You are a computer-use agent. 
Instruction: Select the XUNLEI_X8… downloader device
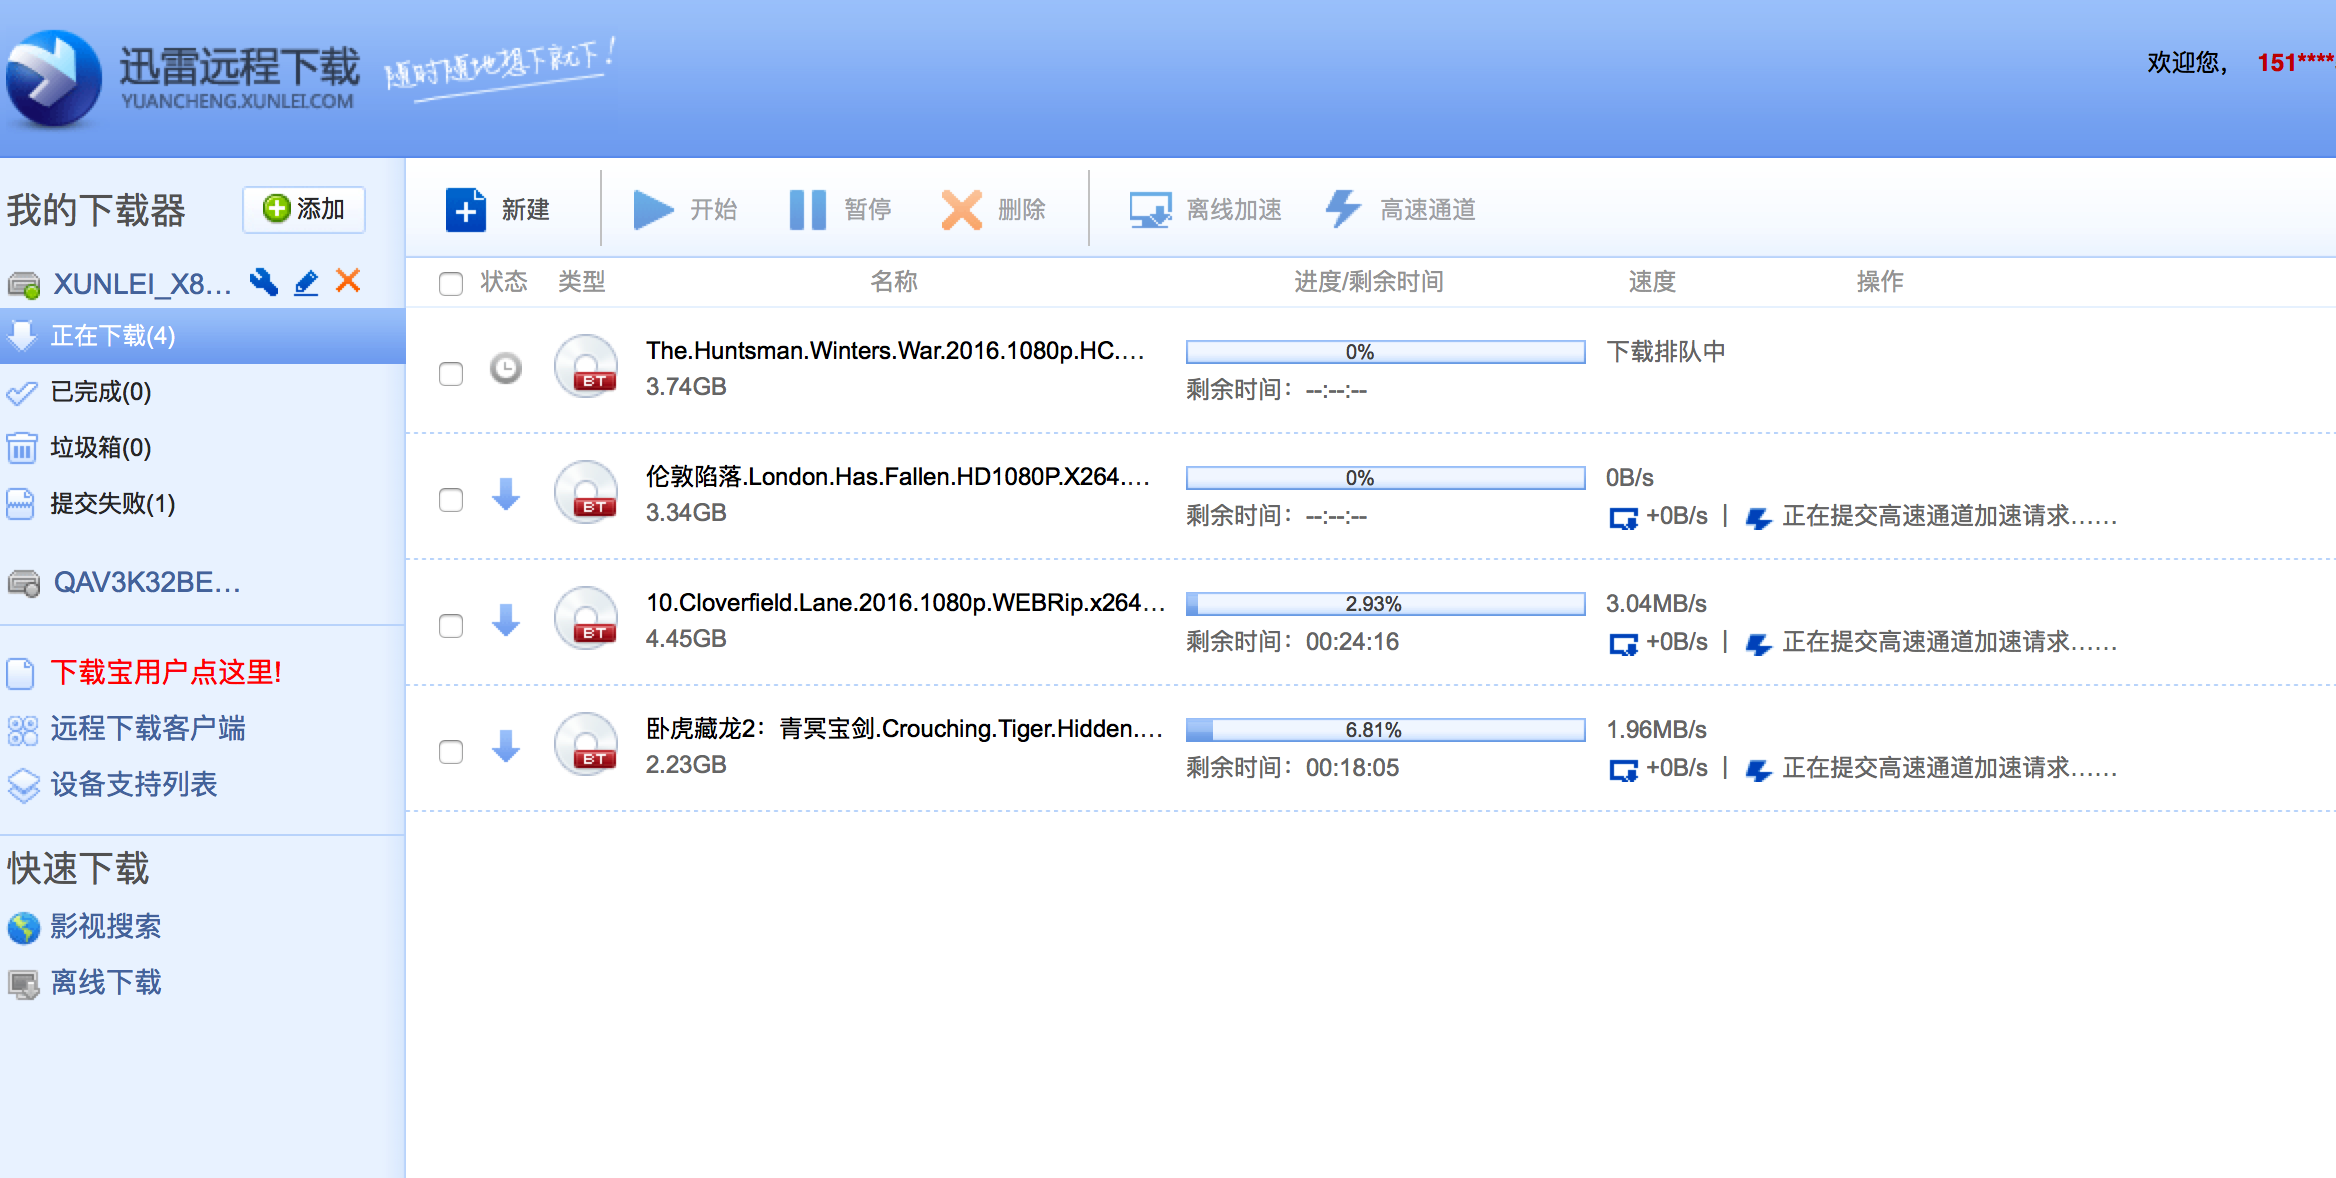142,284
